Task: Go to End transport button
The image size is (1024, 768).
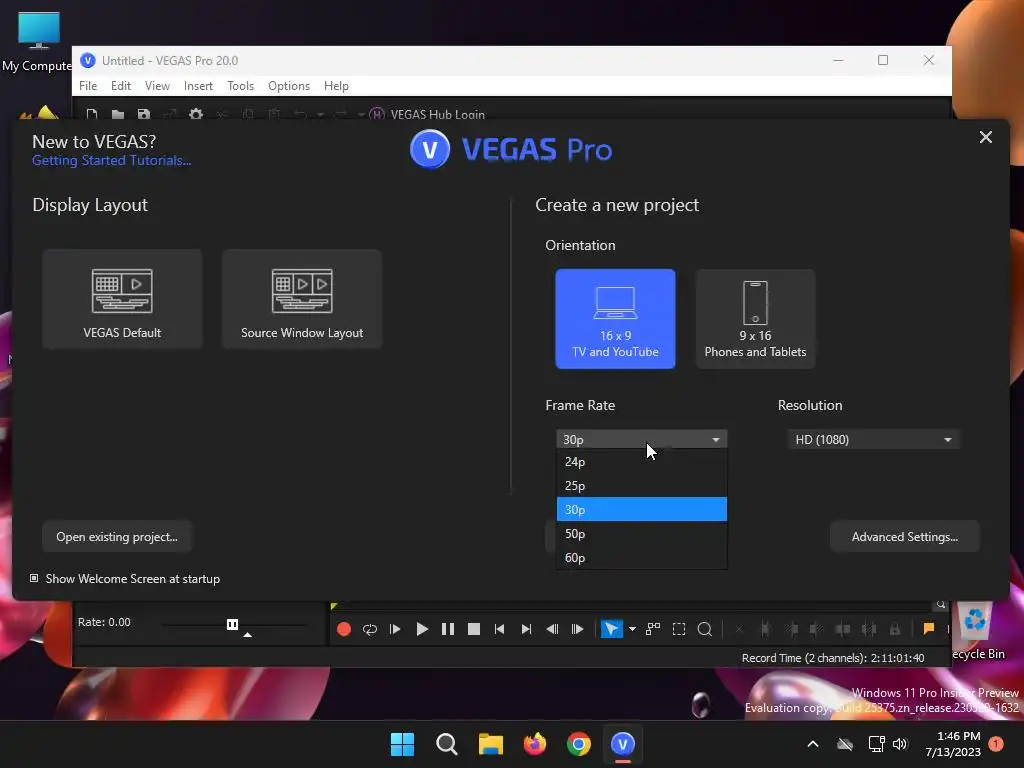Action: tap(526, 629)
